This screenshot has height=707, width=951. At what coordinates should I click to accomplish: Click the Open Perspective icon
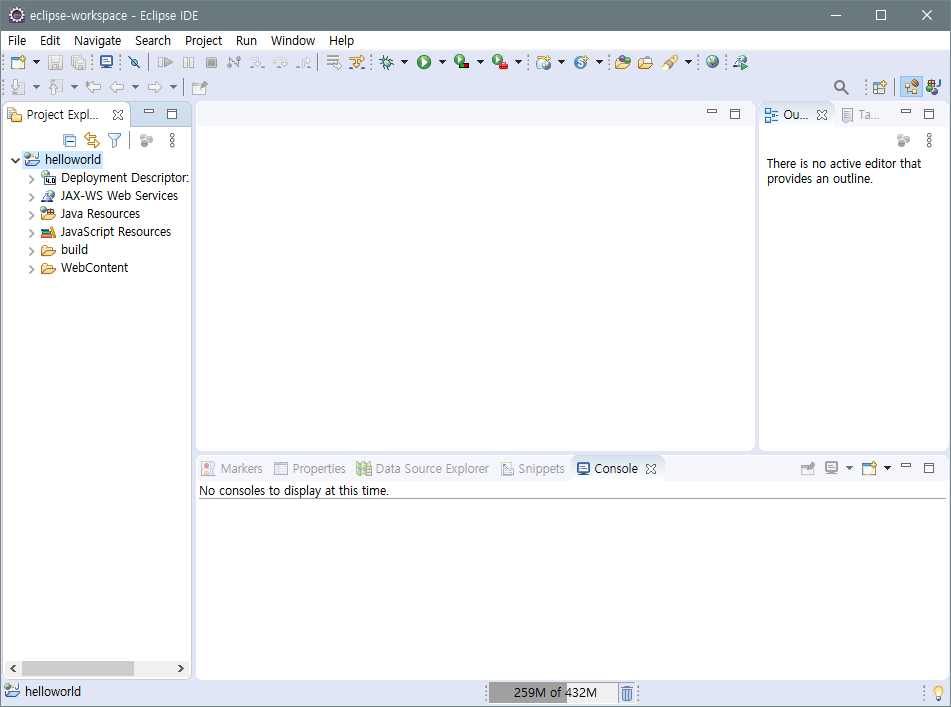tap(879, 87)
